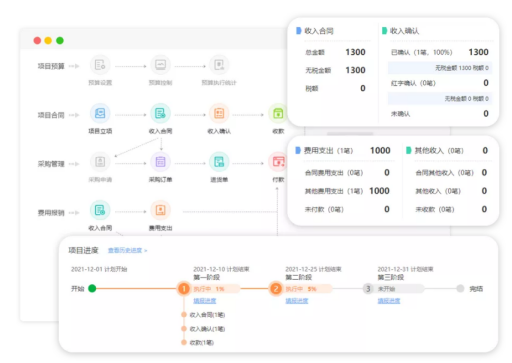Select the 费用报销 row label
Image resolution: width=512 pixels, height=363 pixels.
[51, 213]
